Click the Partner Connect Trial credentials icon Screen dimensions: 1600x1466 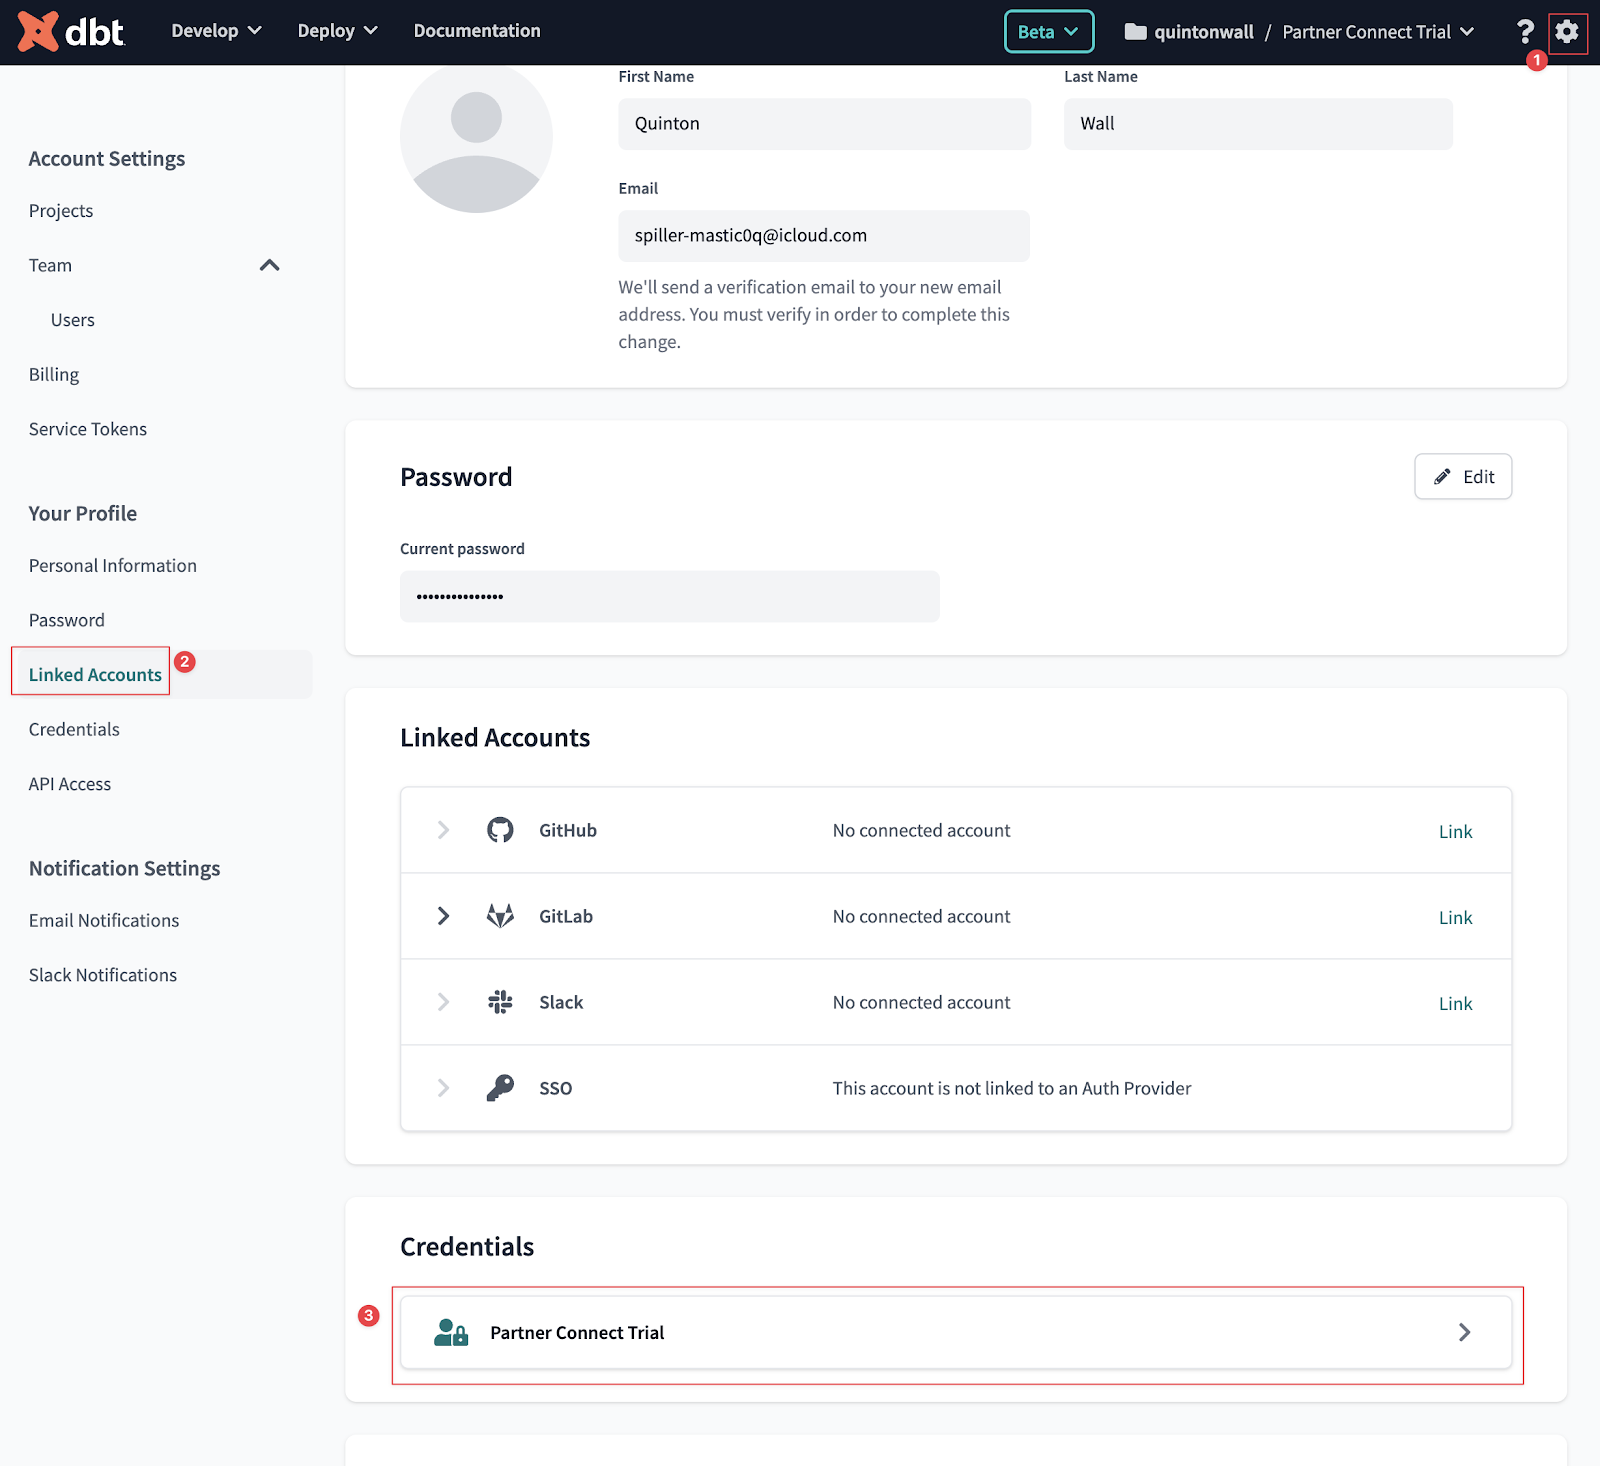451,1332
